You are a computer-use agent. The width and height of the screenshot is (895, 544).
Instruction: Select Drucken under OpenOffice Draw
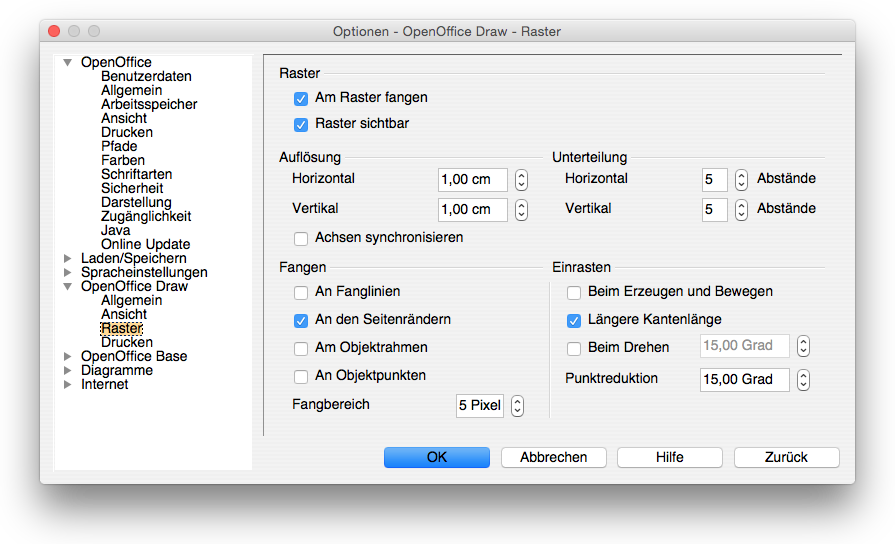(x=127, y=342)
